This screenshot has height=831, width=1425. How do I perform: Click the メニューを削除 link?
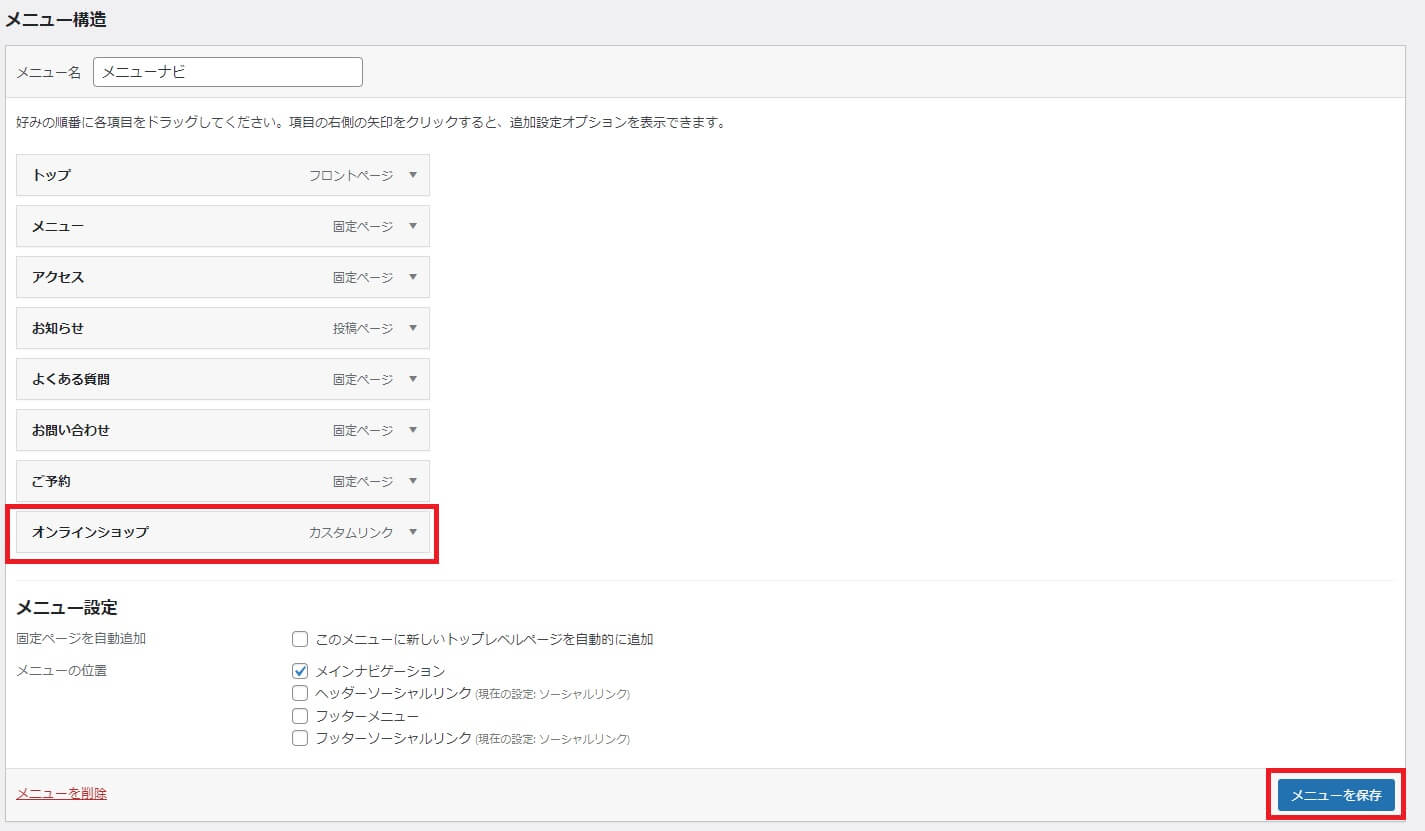click(61, 794)
